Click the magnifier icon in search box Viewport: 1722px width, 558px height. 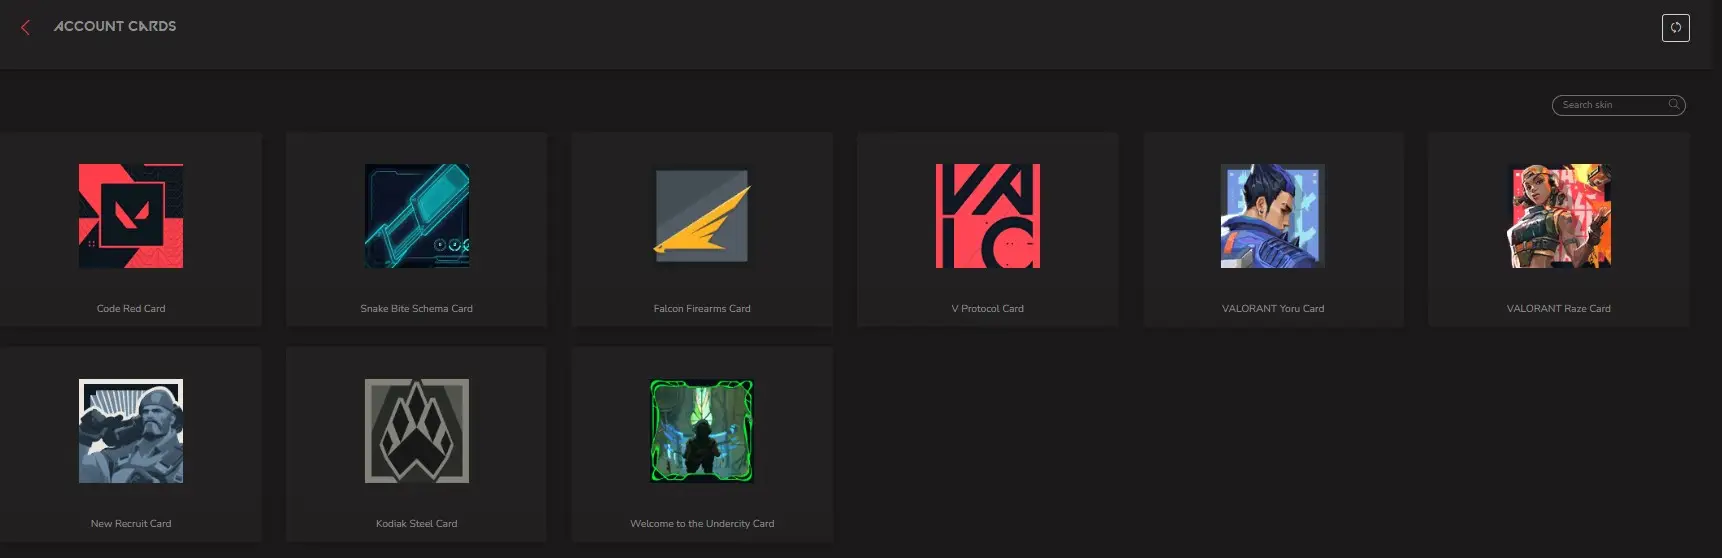(x=1673, y=104)
